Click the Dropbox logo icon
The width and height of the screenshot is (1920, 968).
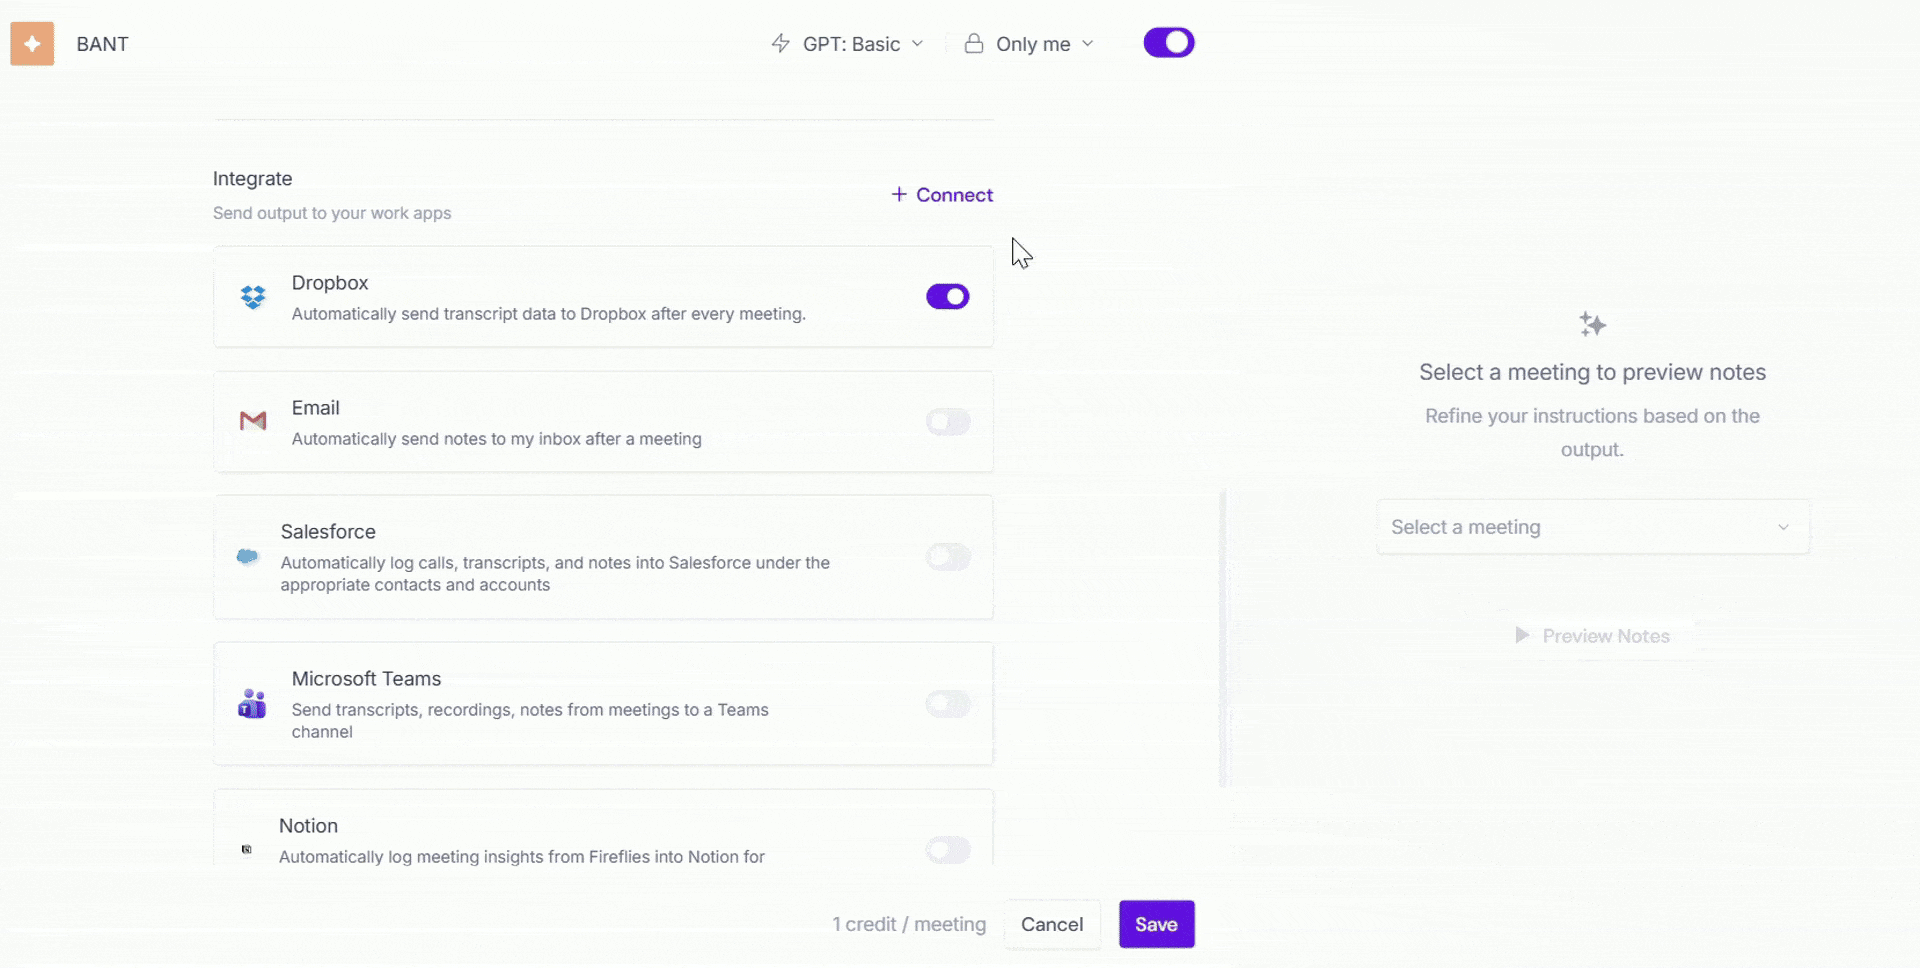pyautogui.click(x=253, y=297)
